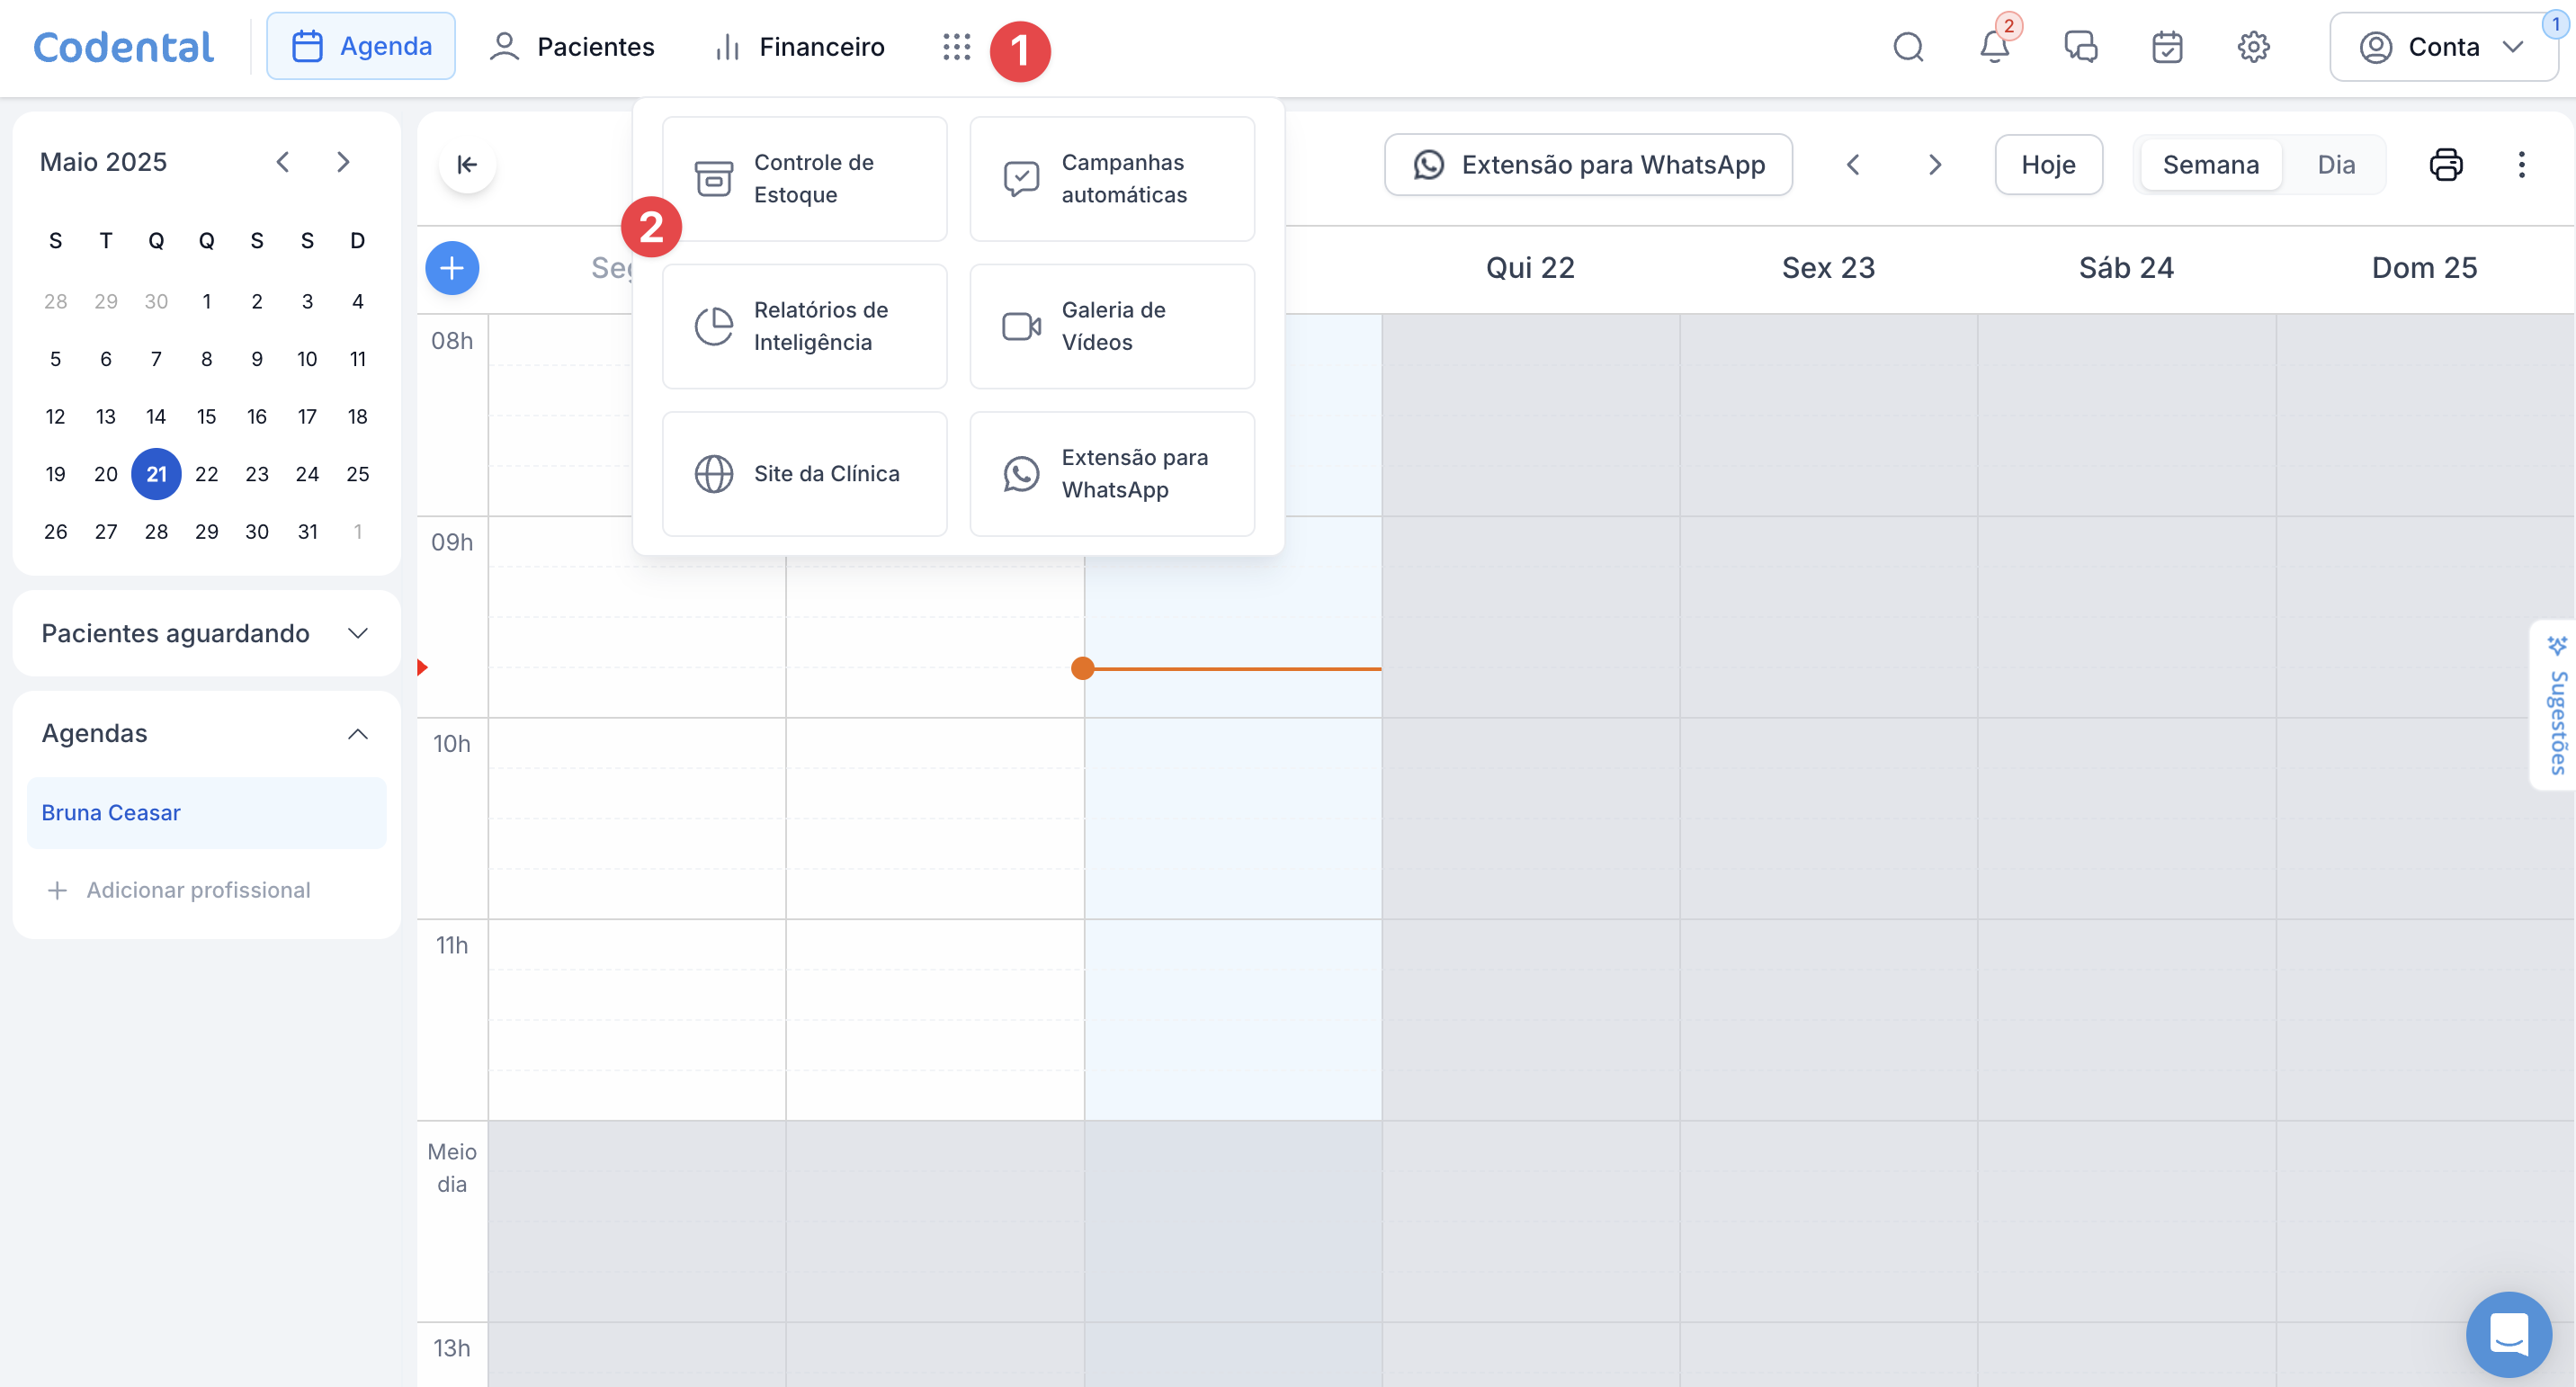Screen dimensions: 2576x1387
Task: Collapse the Agendas section
Action: [x=357, y=733]
